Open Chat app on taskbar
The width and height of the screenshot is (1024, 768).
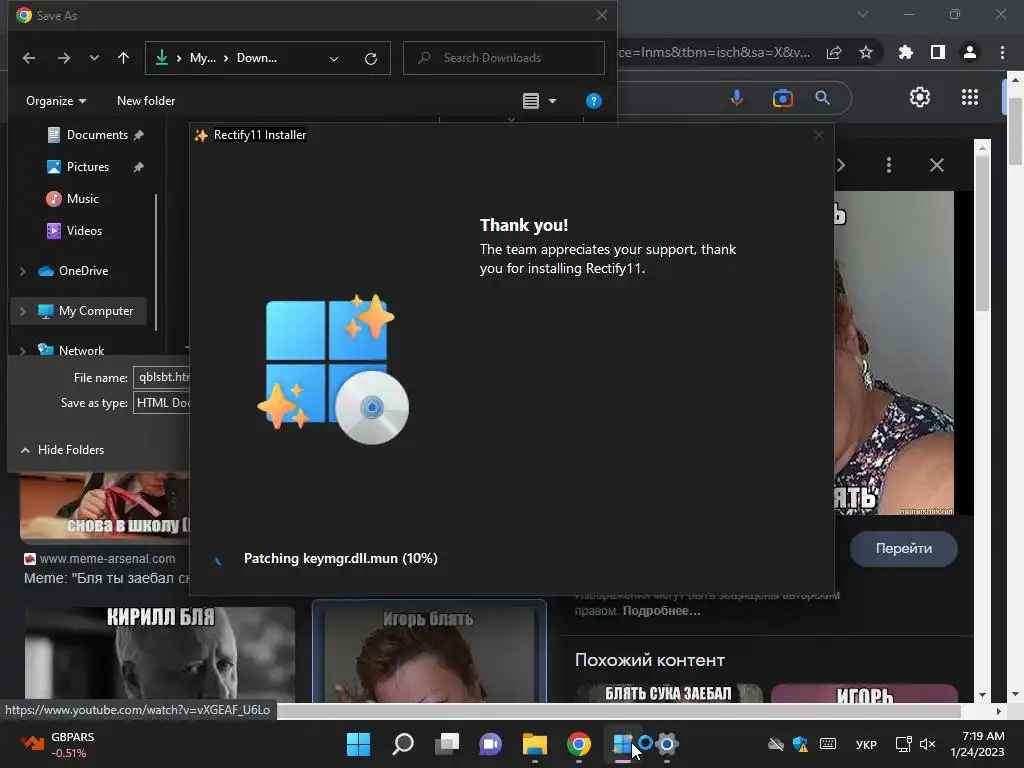click(490, 744)
